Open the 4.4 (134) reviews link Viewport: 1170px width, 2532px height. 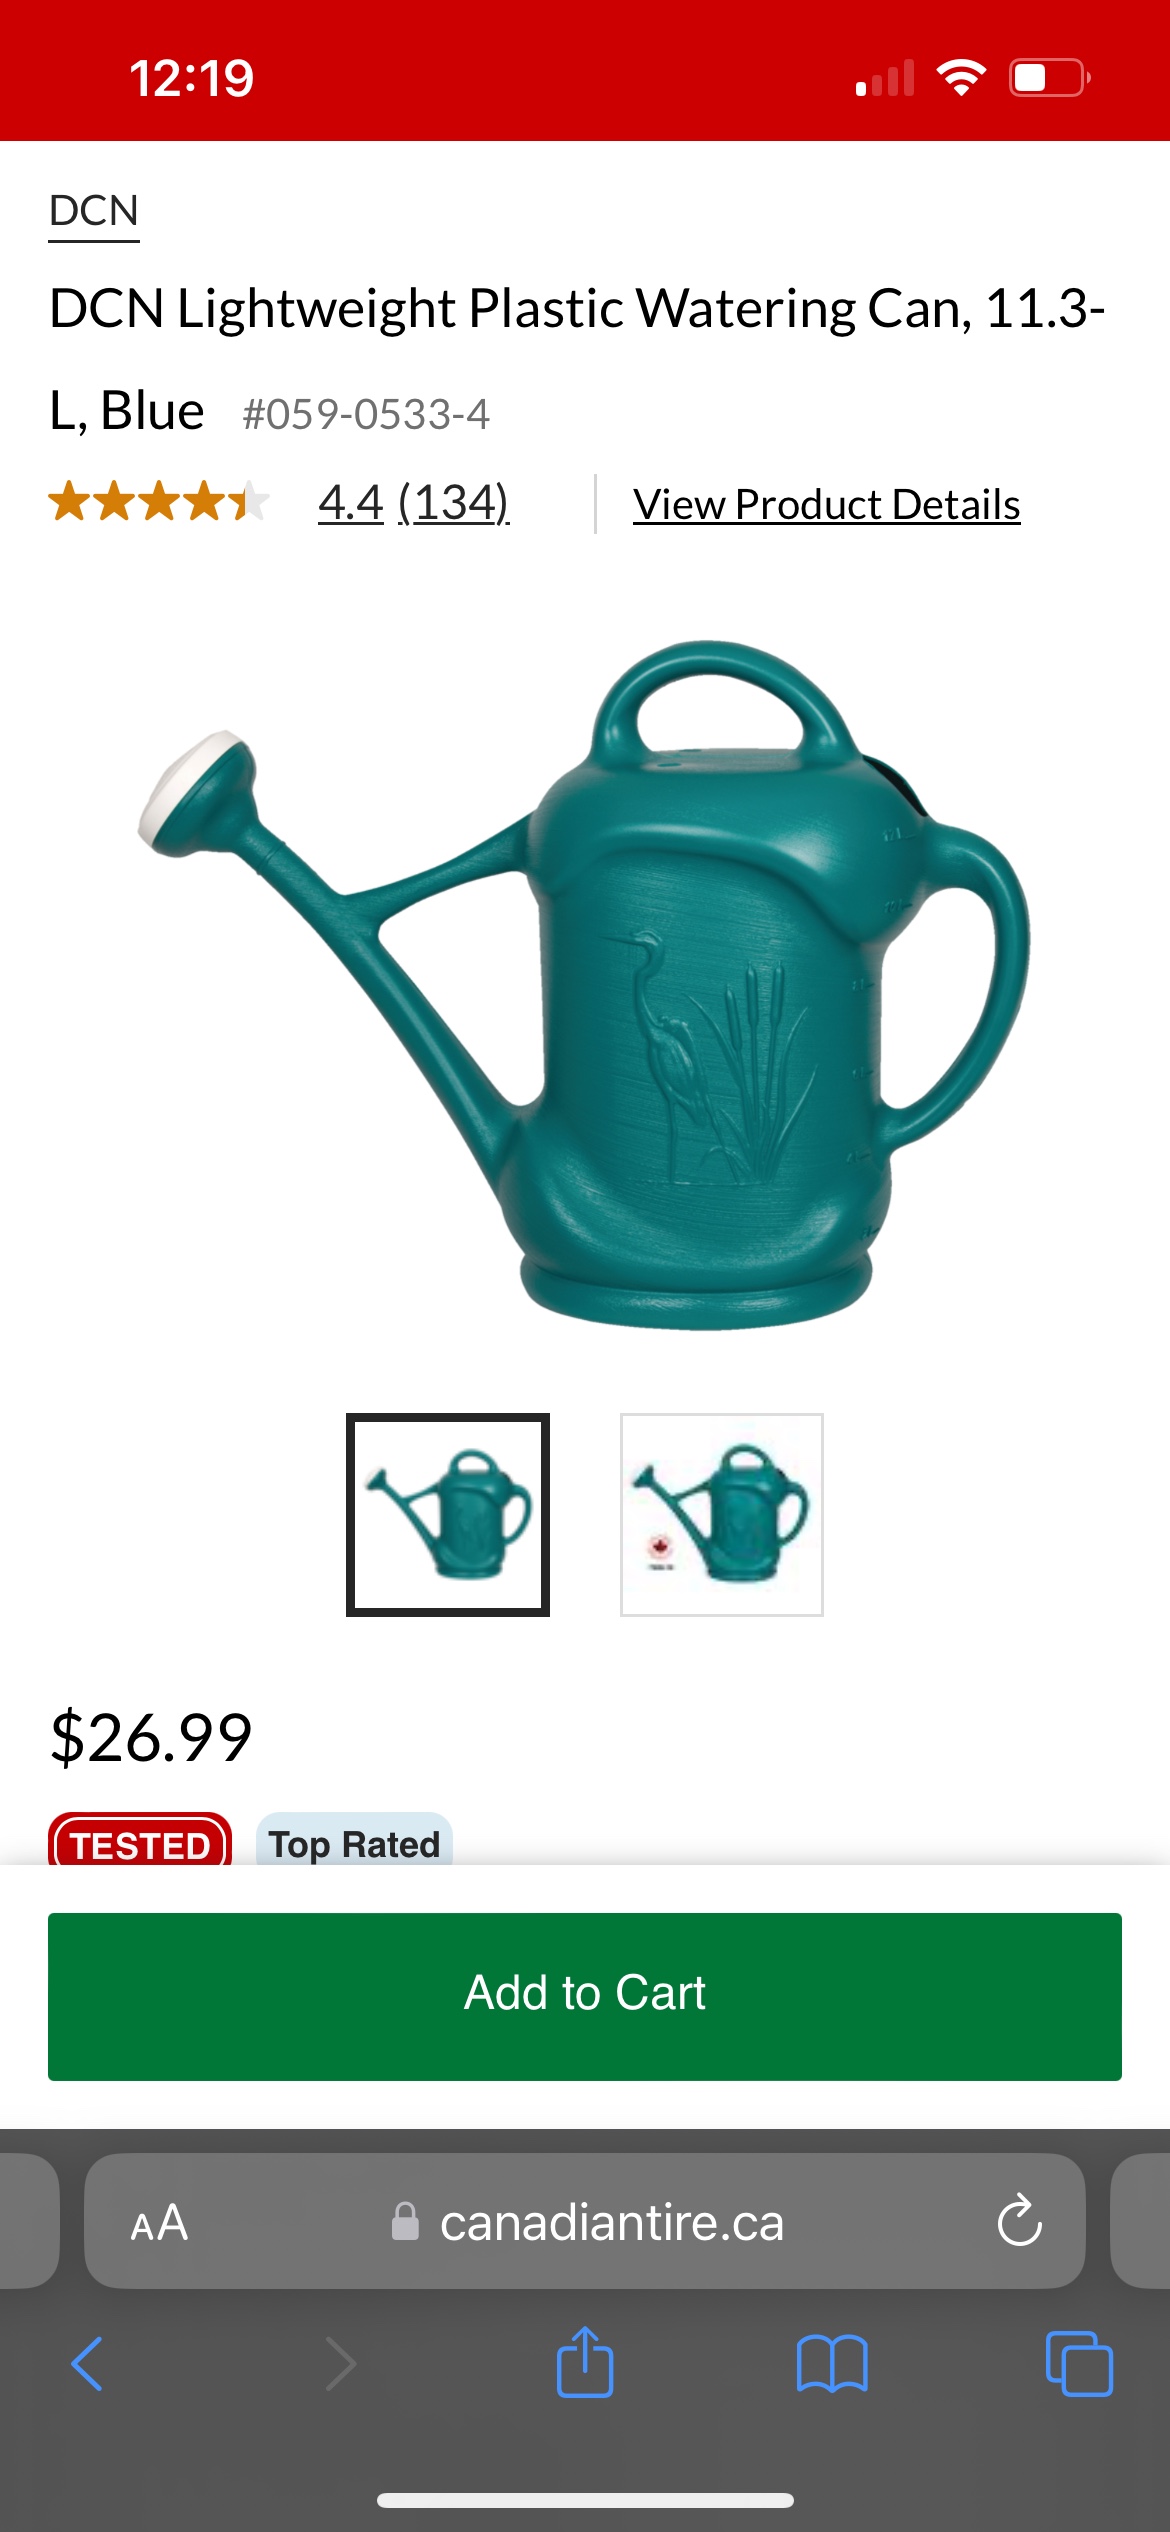pos(414,502)
